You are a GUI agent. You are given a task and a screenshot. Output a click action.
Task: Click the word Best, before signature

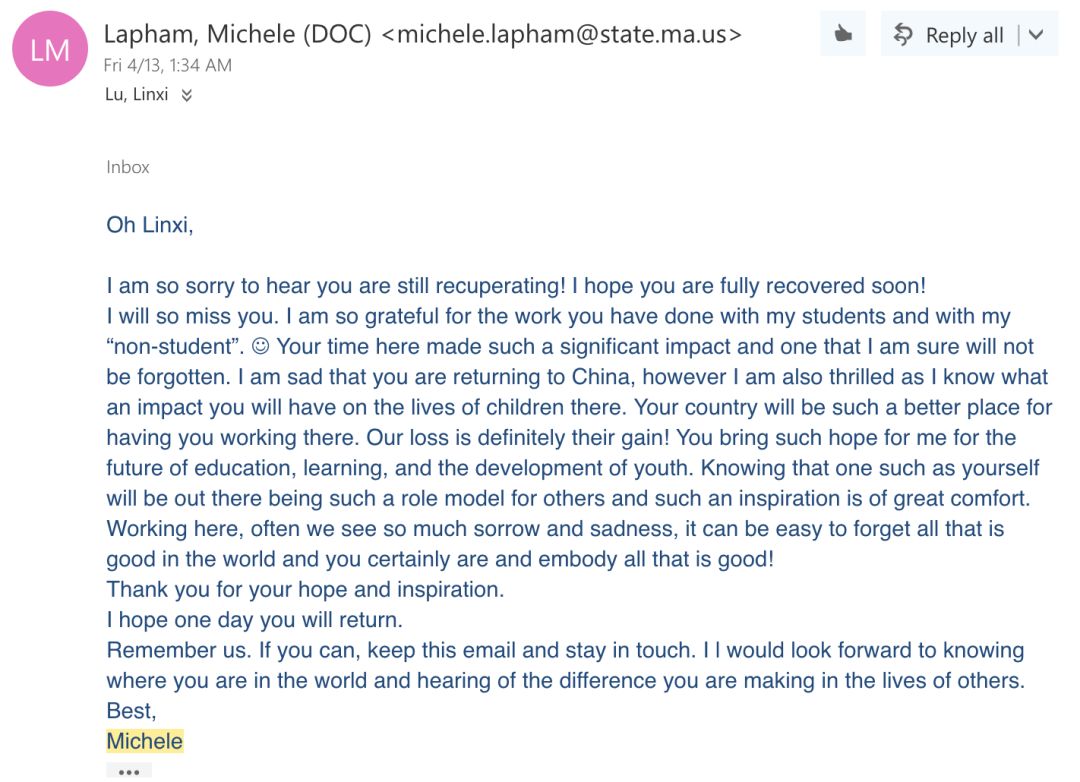coord(132,711)
